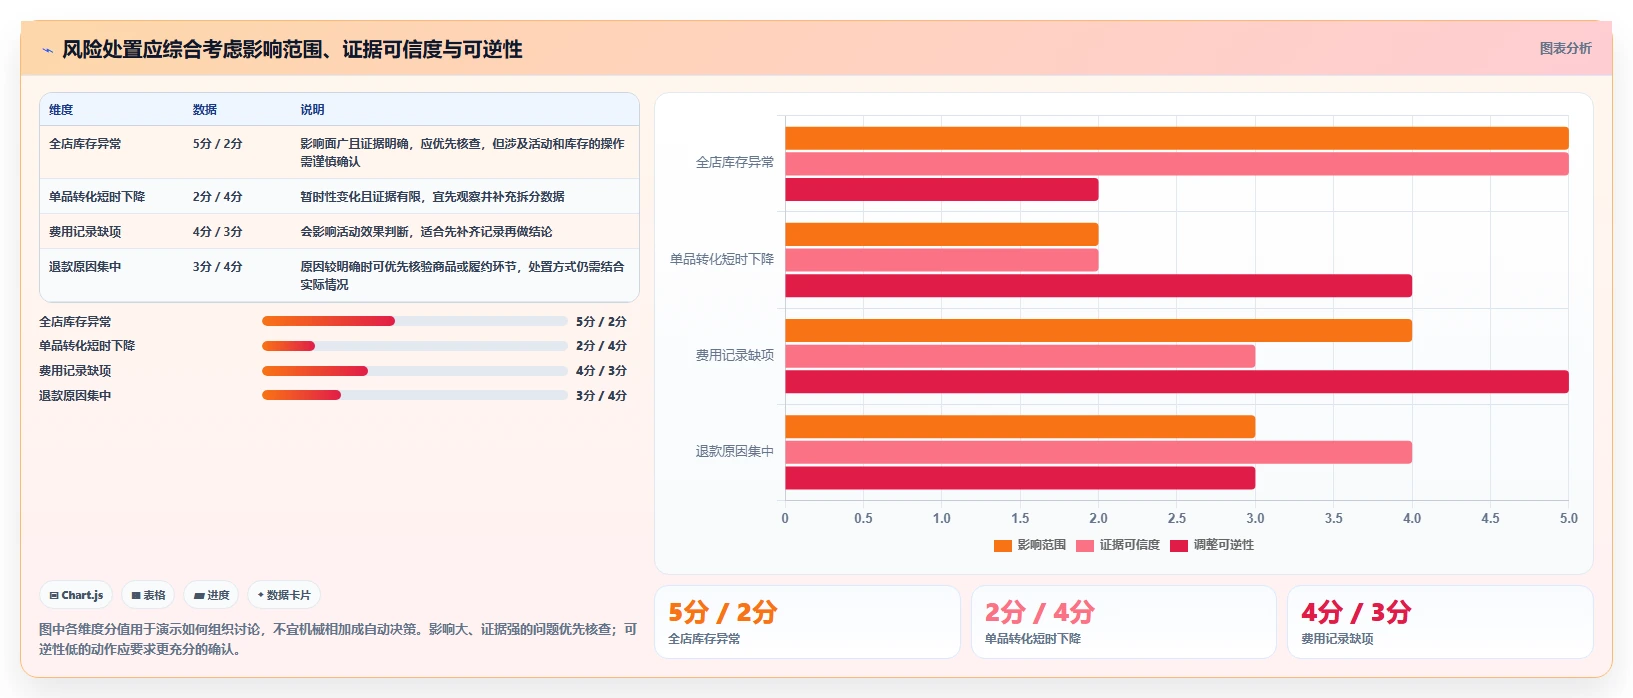Viewport: 1633px width, 698px height.
Task: Click the red 调整可逆性 bar for 退款原因集中
Action: pyautogui.click(x=1020, y=478)
